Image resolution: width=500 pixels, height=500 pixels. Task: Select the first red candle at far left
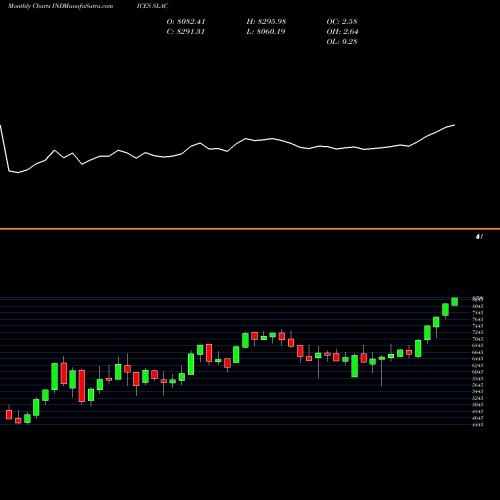click(9, 414)
